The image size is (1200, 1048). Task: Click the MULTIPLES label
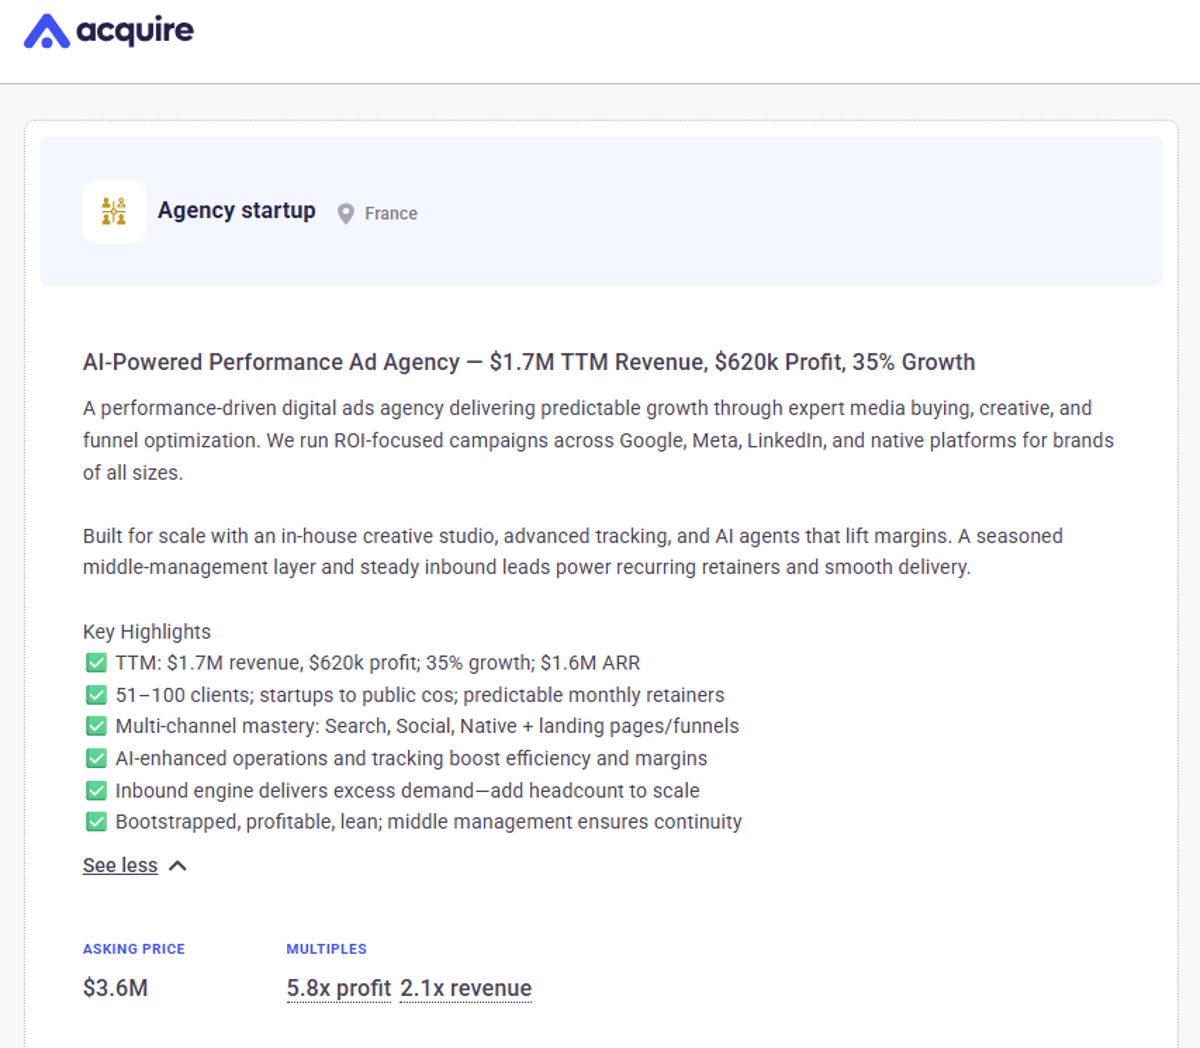point(326,949)
